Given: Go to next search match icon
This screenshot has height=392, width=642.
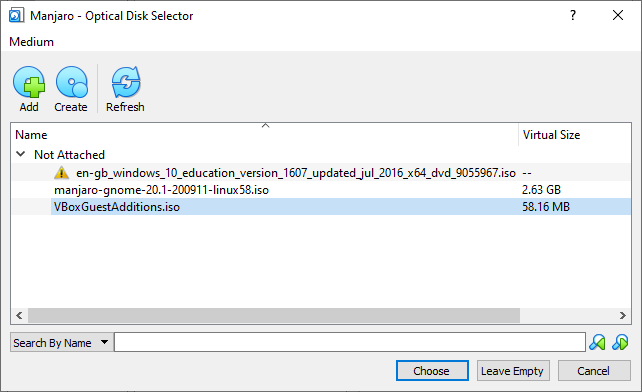Looking at the screenshot, I should [x=620, y=342].
